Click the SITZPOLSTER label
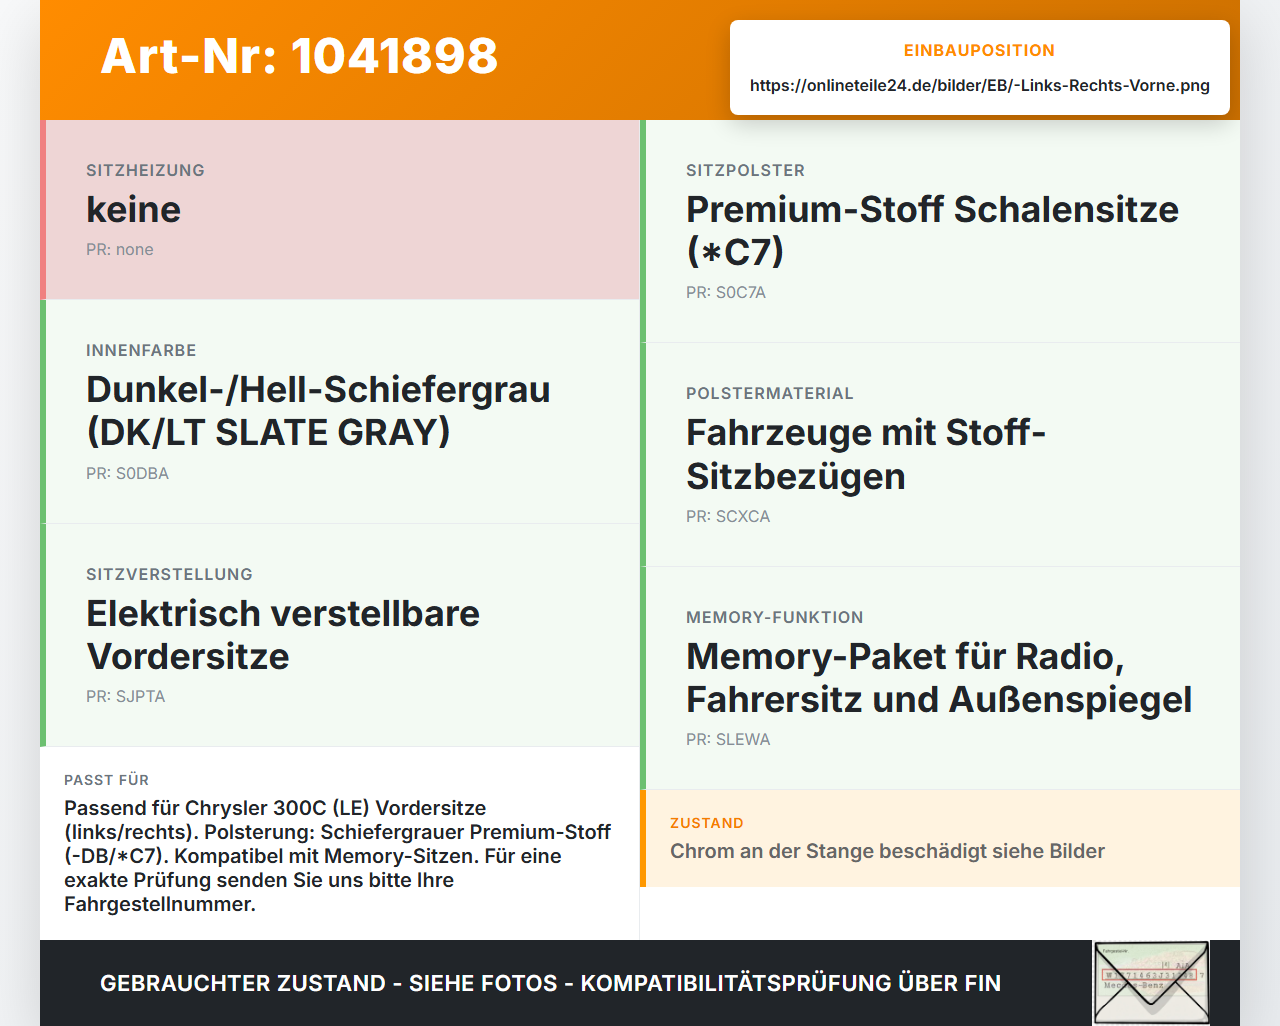Screen dimensions: 1280x1026 click(x=745, y=170)
